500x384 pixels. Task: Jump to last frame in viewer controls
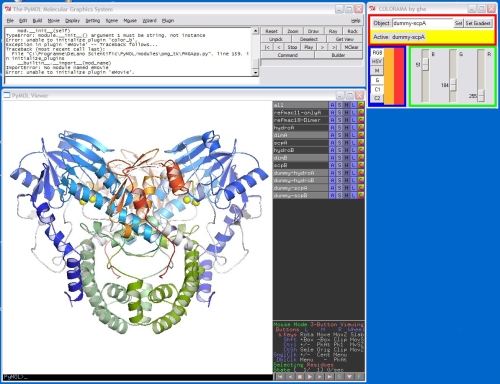point(329,377)
